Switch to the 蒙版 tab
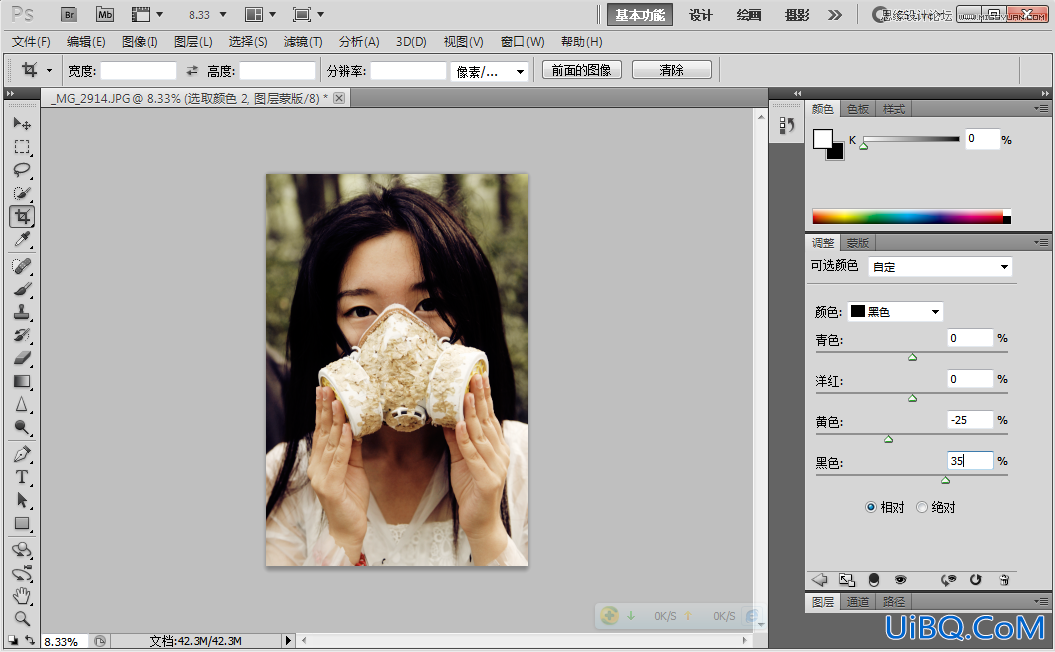Viewport: 1055px width, 652px height. coord(858,242)
